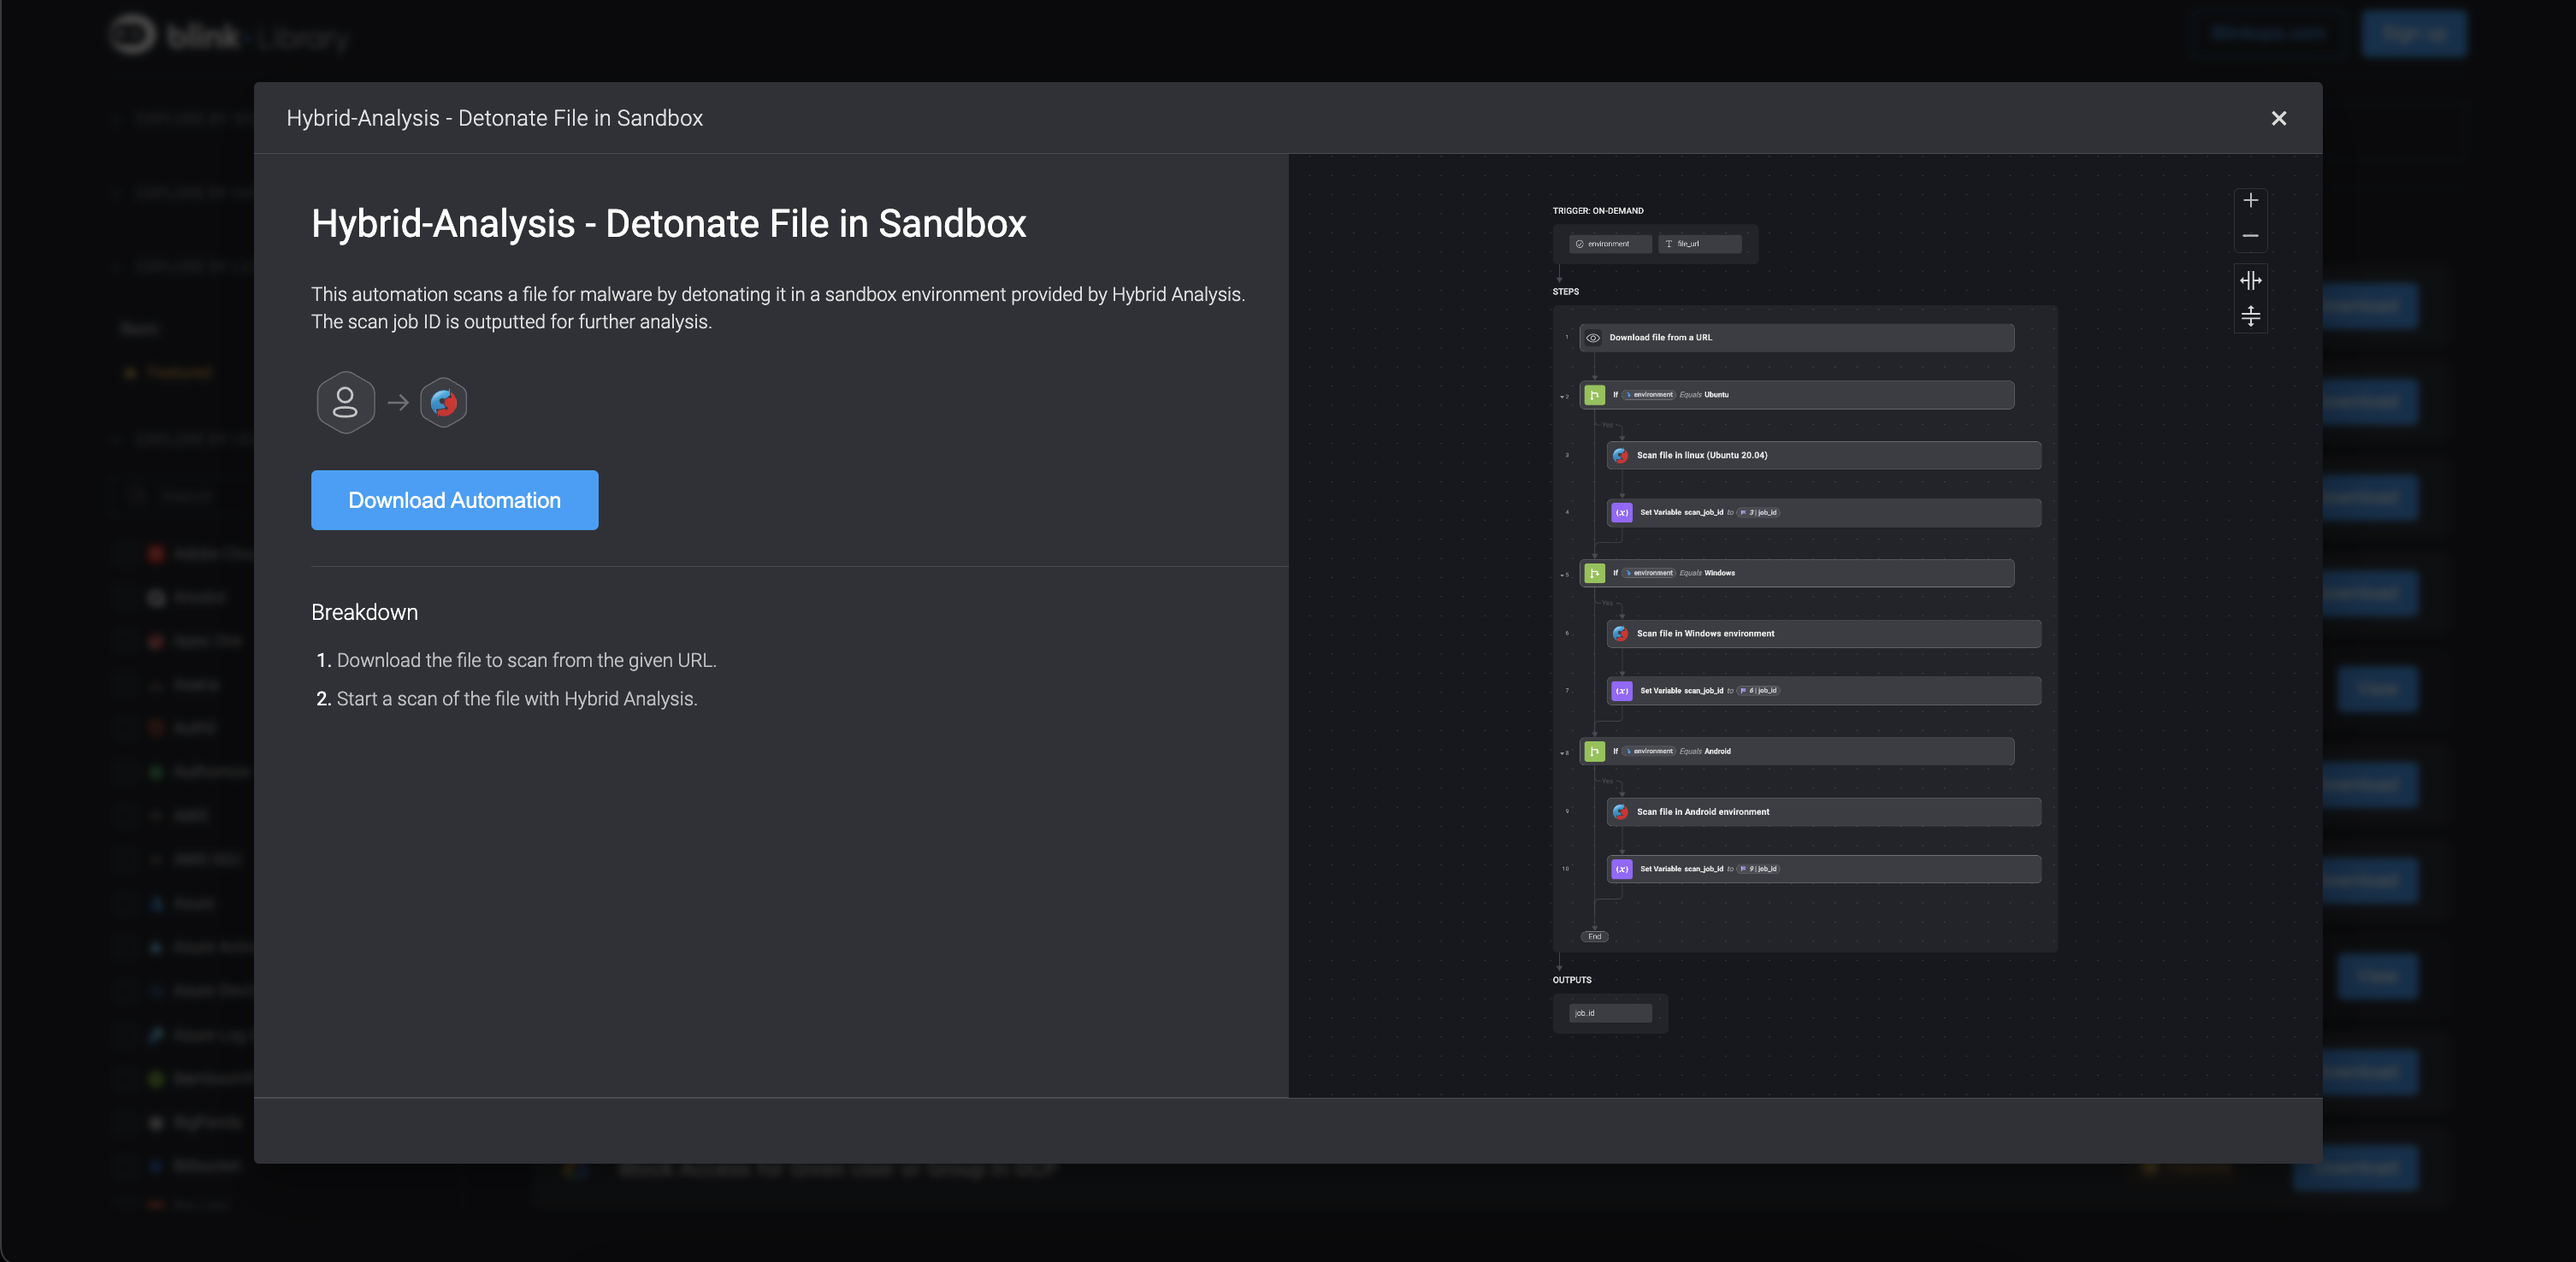This screenshot has height=1262, width=2576.
Task: Collapse the If environment Equals Windows branch
Action: [1562, 575]
